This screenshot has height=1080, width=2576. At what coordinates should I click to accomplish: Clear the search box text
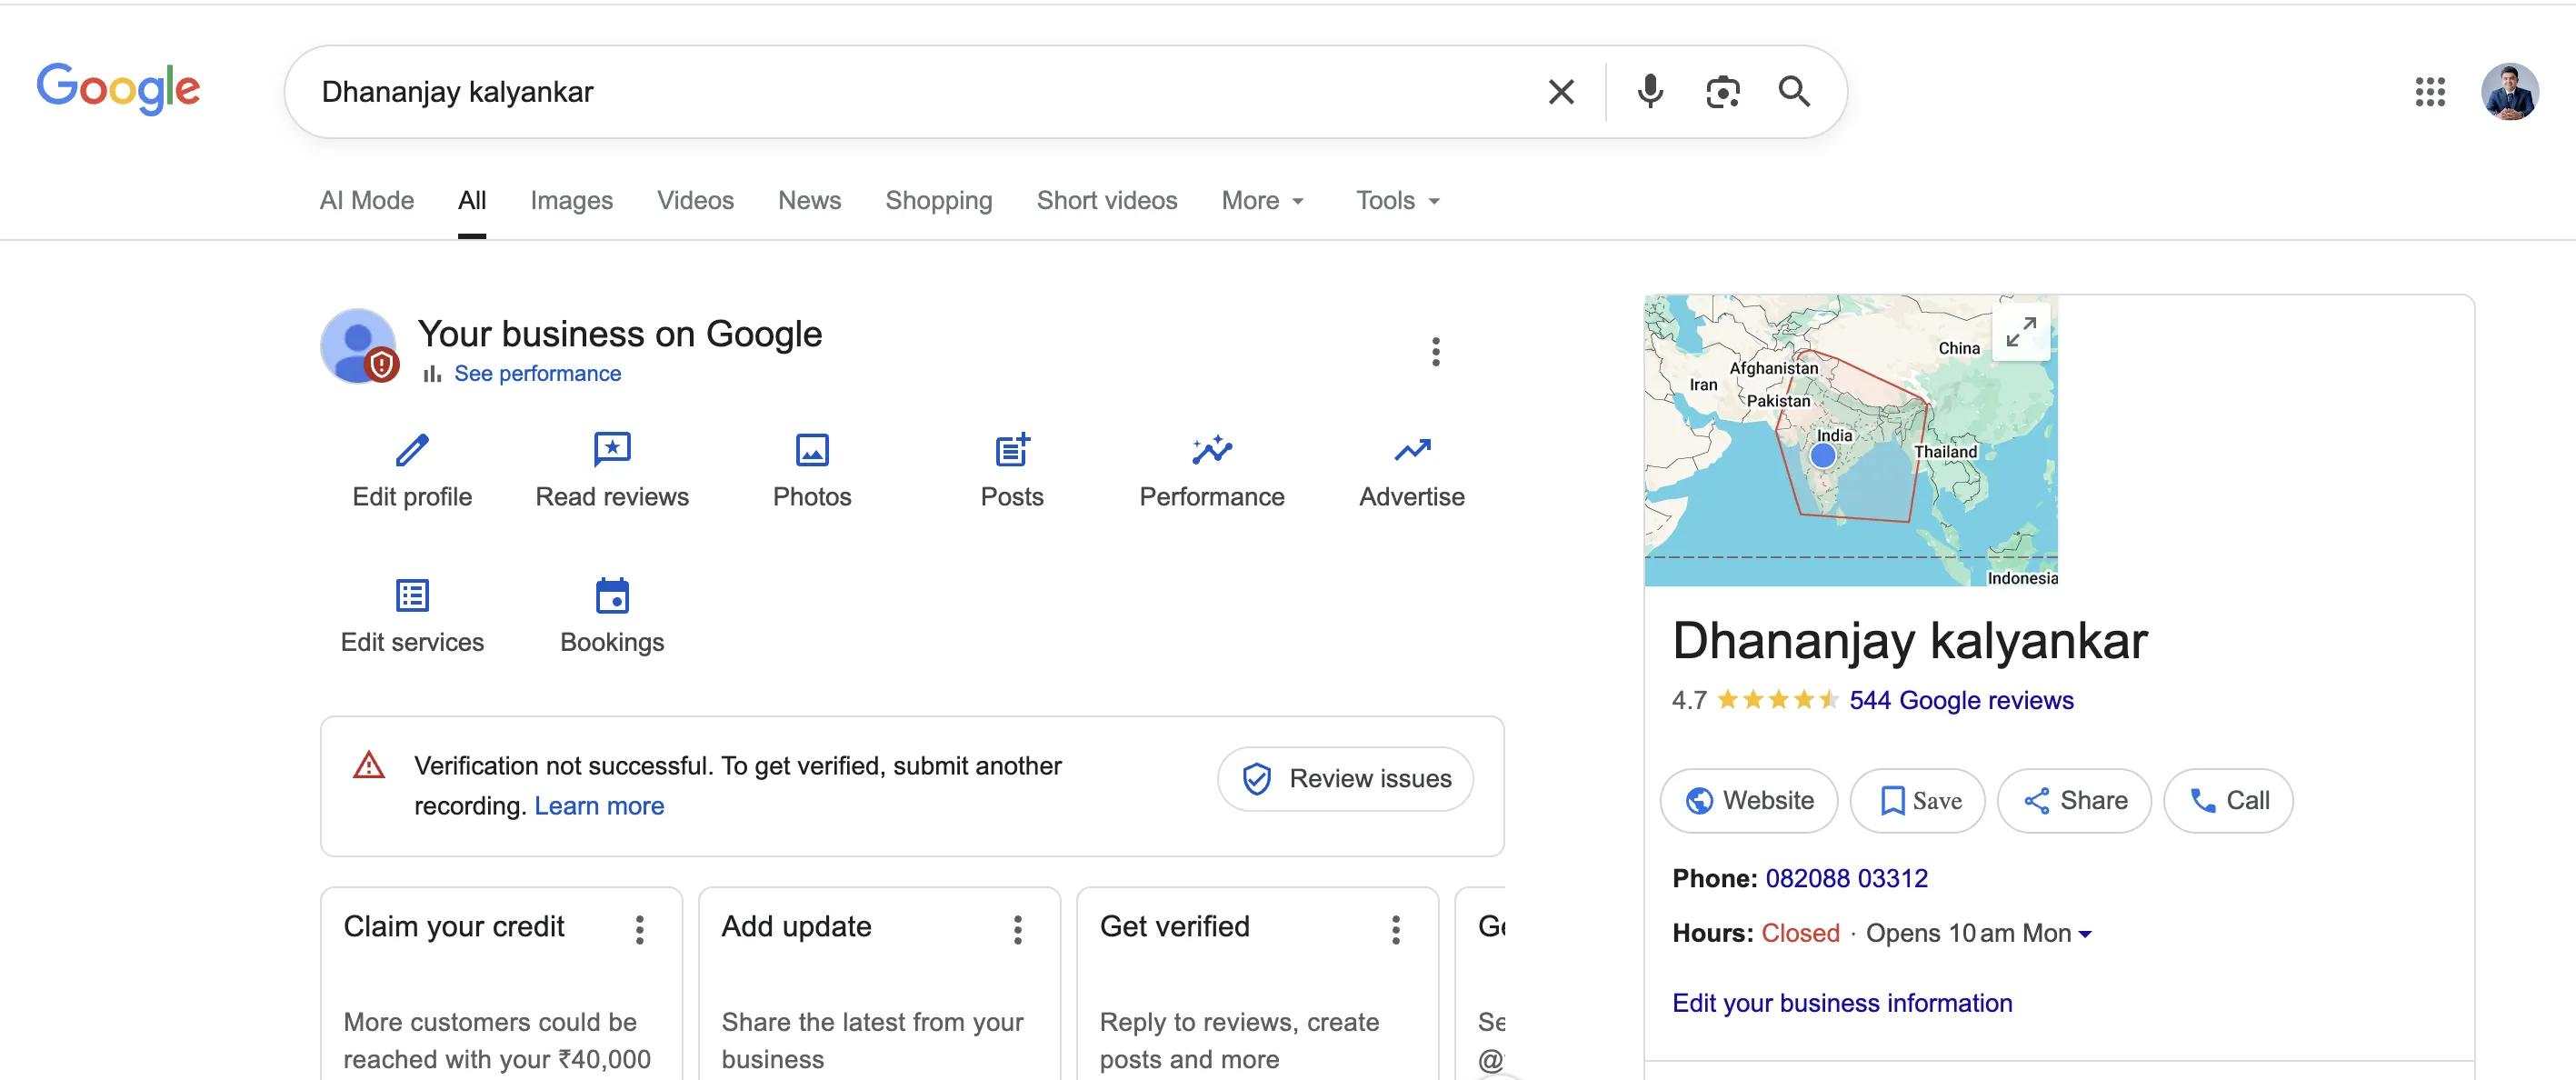coord(1560,91)
